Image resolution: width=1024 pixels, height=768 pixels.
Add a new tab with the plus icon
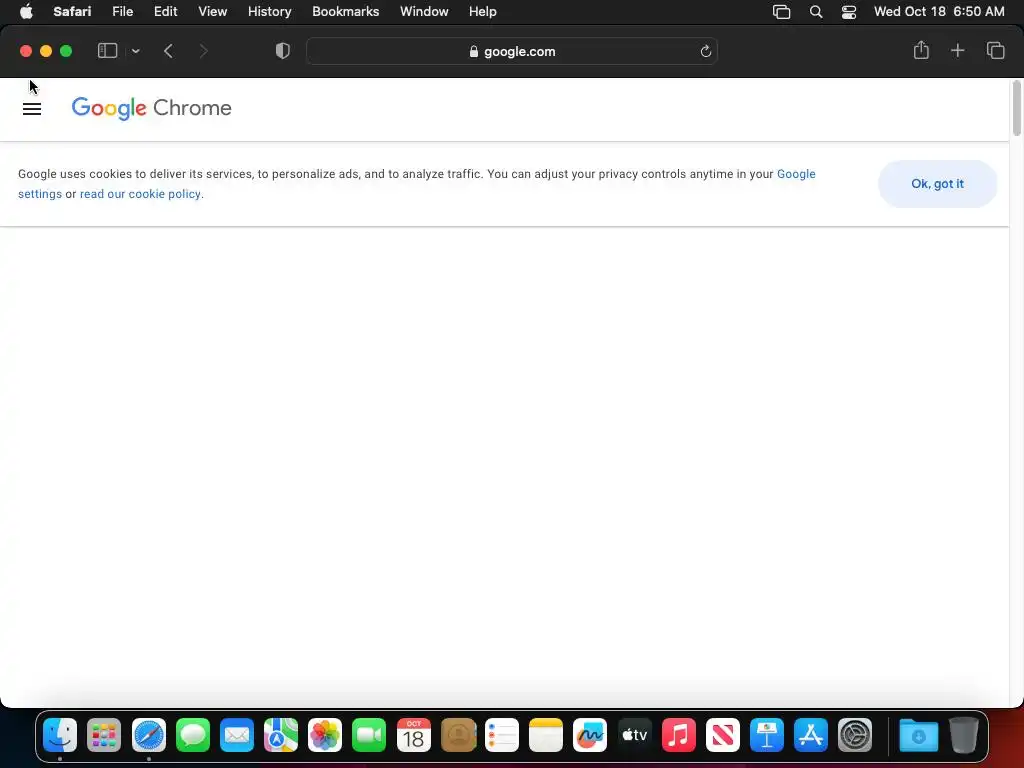pos(957,50)
